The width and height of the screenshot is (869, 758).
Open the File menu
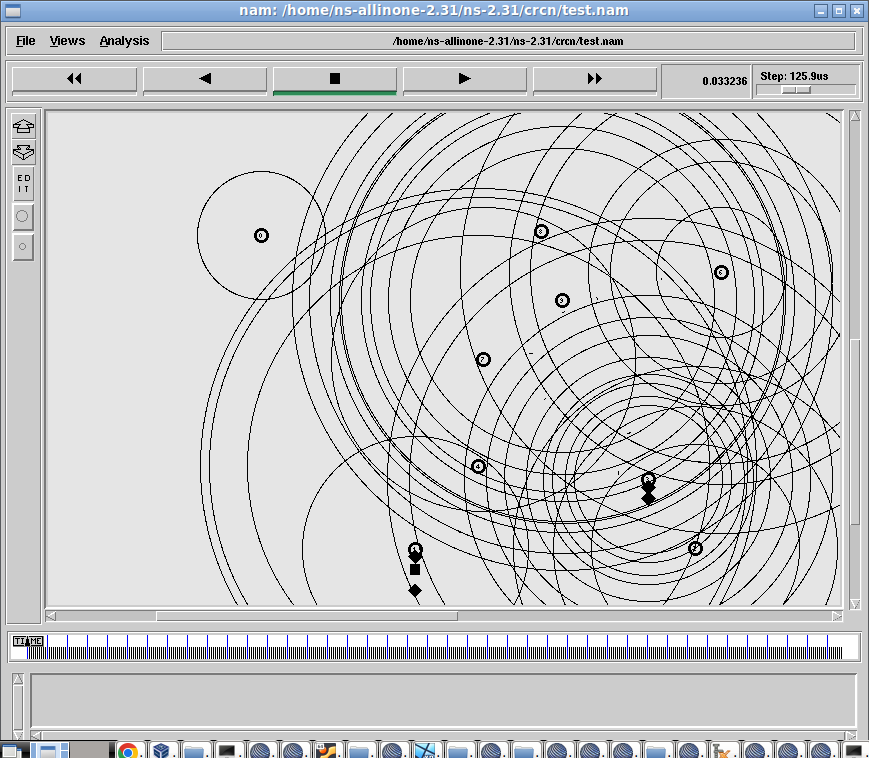[25, 41]
